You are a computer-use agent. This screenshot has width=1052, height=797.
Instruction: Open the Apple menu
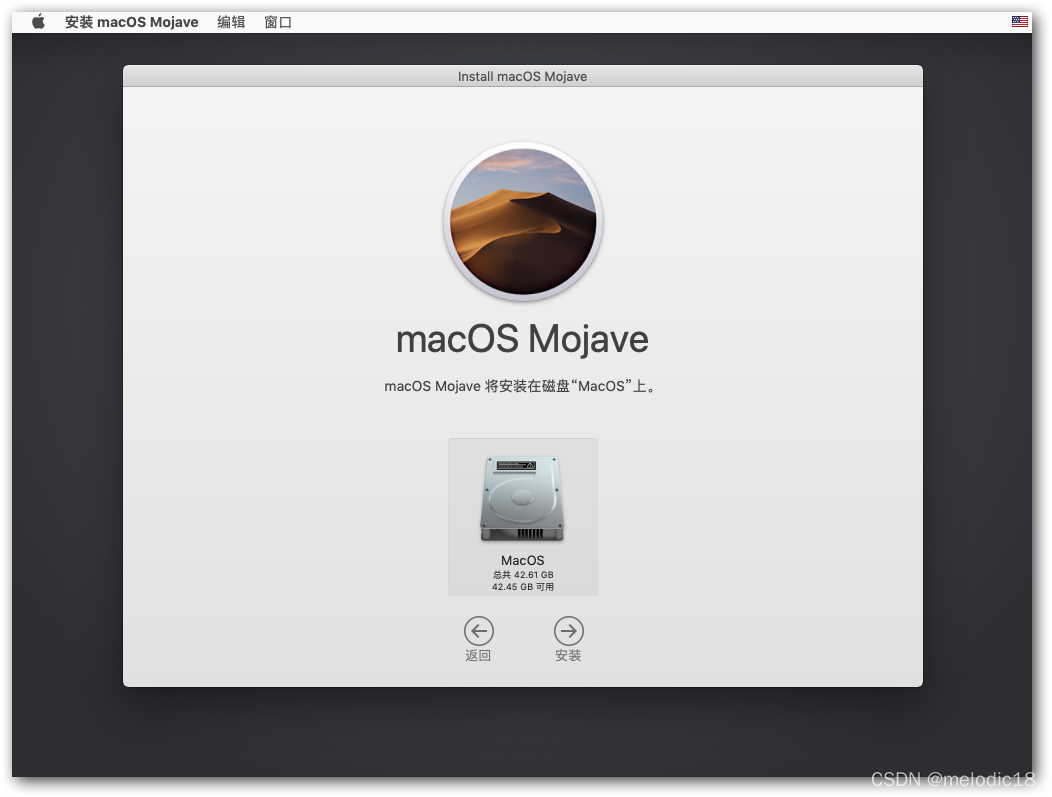coord(38,22)
